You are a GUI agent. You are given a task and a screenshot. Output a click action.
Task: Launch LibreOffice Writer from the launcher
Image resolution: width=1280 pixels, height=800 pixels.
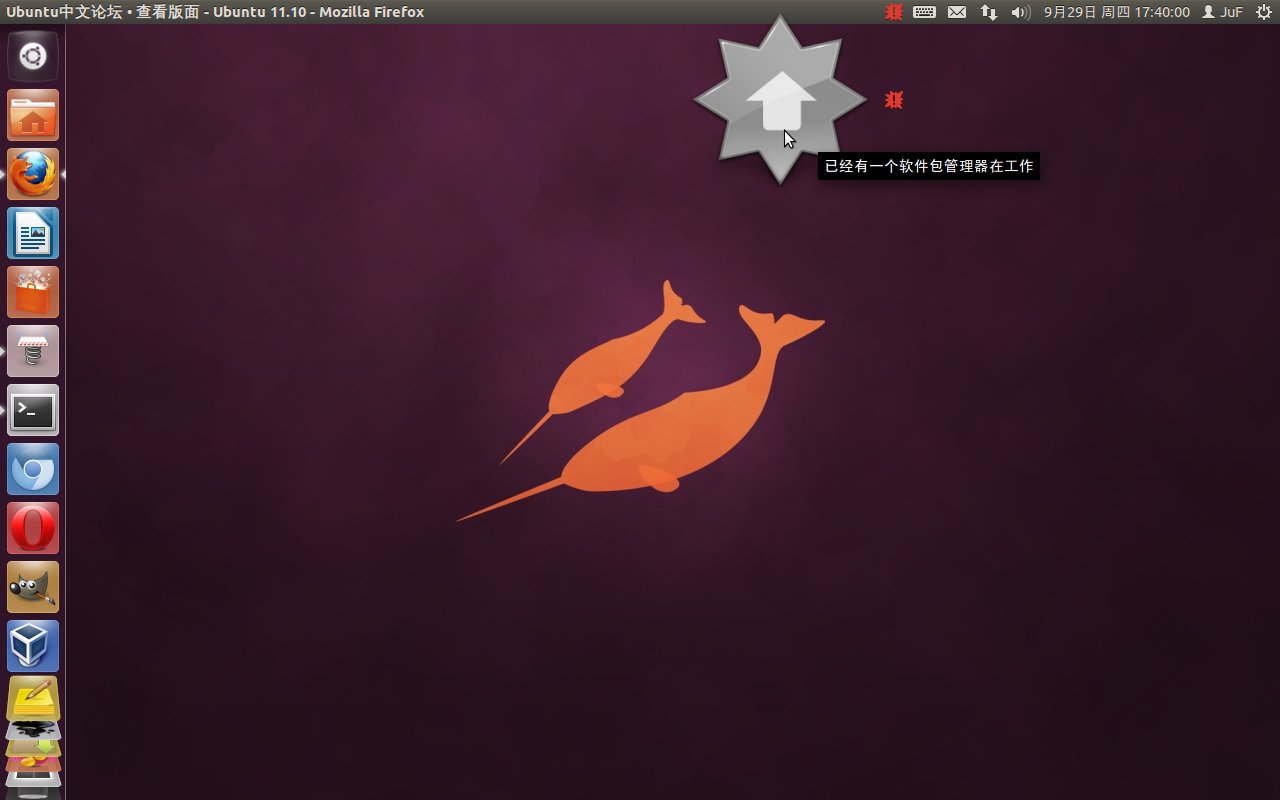coord(33,233)
